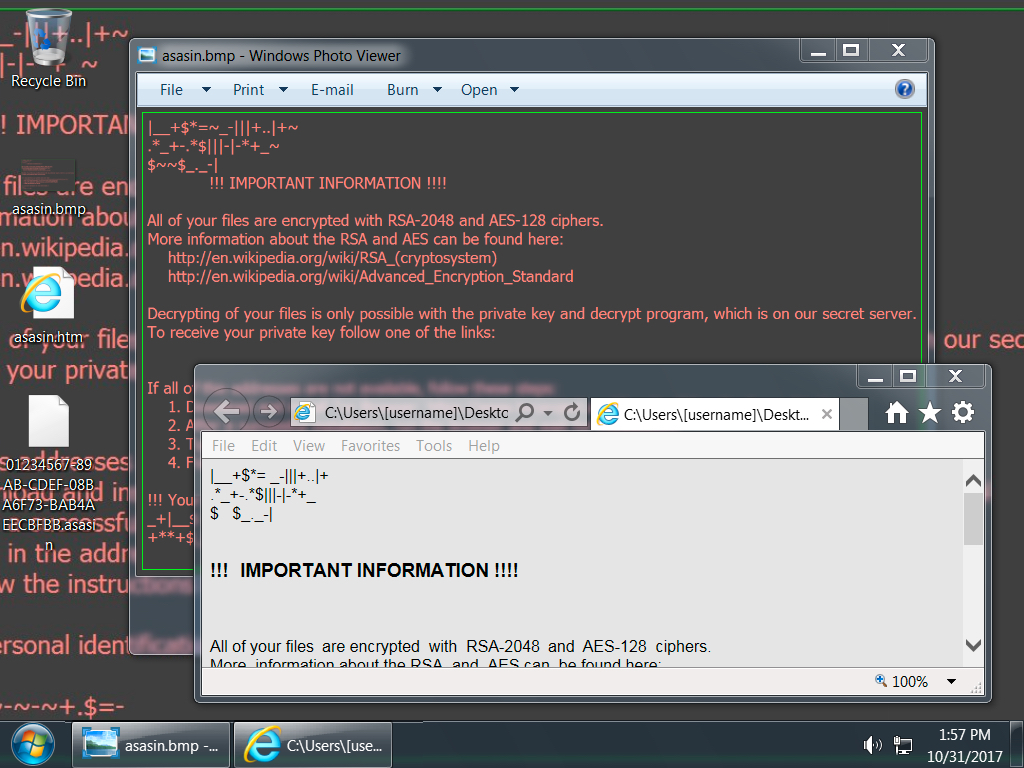Screen dimensions: 1024x768
Task: Click the IE scrollbar up arrow
Action: 973,481
